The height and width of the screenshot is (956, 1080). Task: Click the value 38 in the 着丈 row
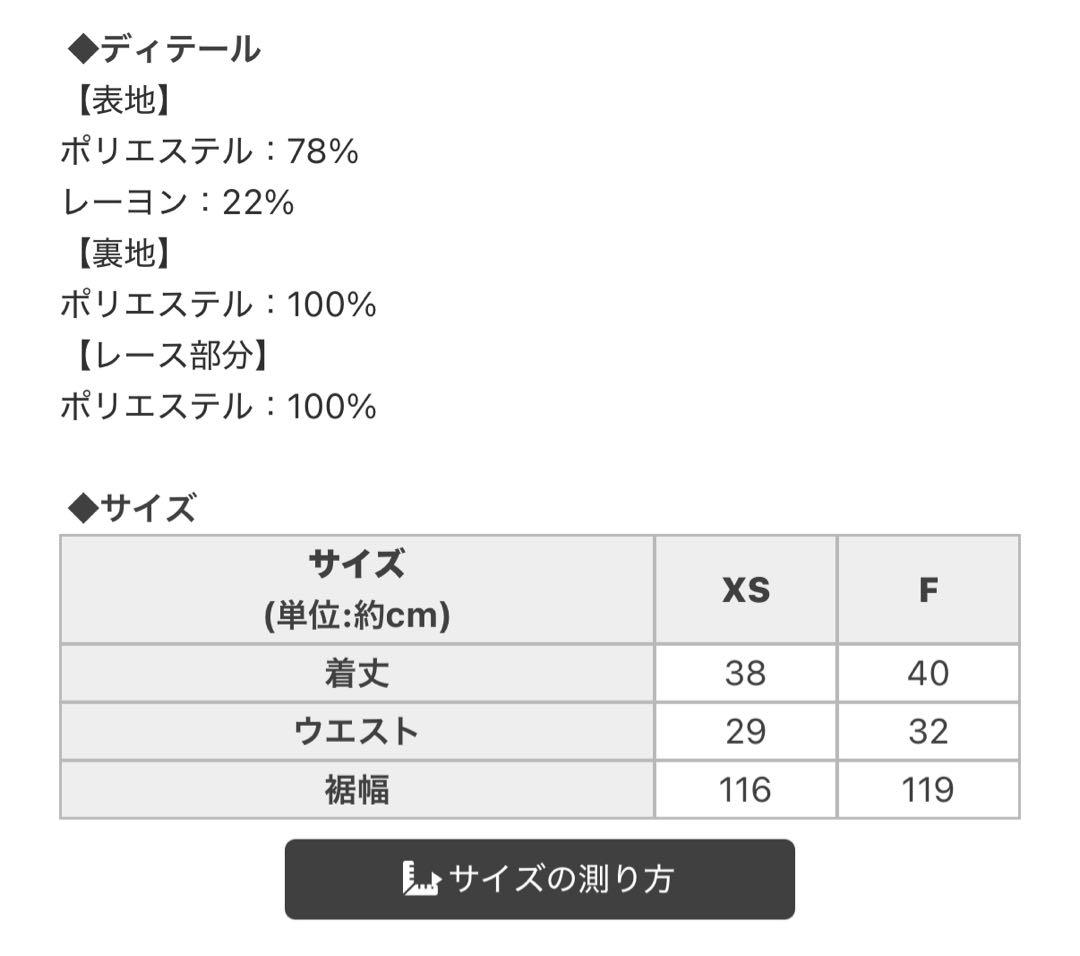(745, 673)
